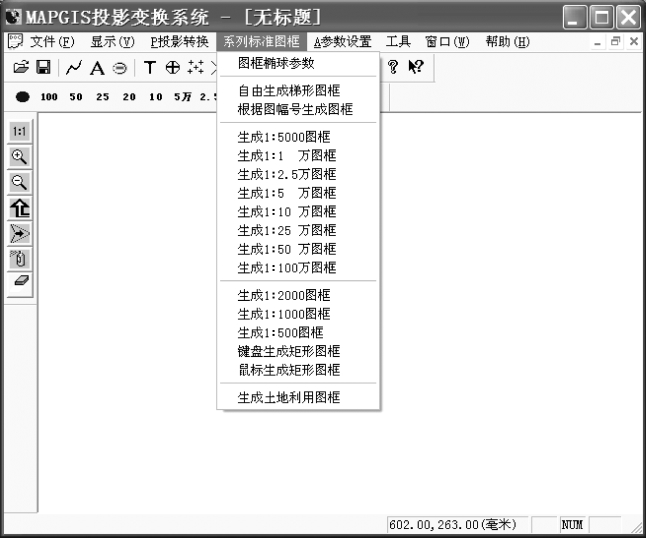The width and height of the screenshot is (646, 538).
Task: Click the scattered points tool icon
Action: [x=195, y=67]
